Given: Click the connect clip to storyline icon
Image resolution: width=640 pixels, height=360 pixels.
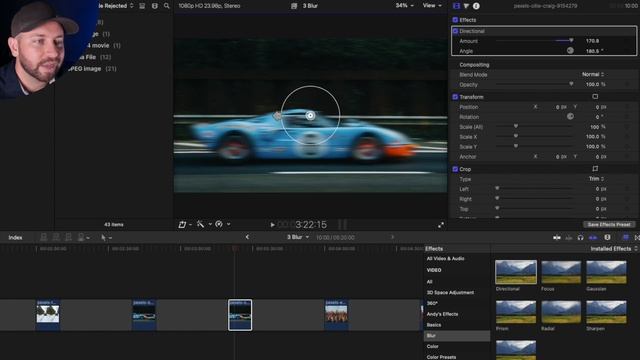Looking at the screenshot, I should [x=43, y=237].
